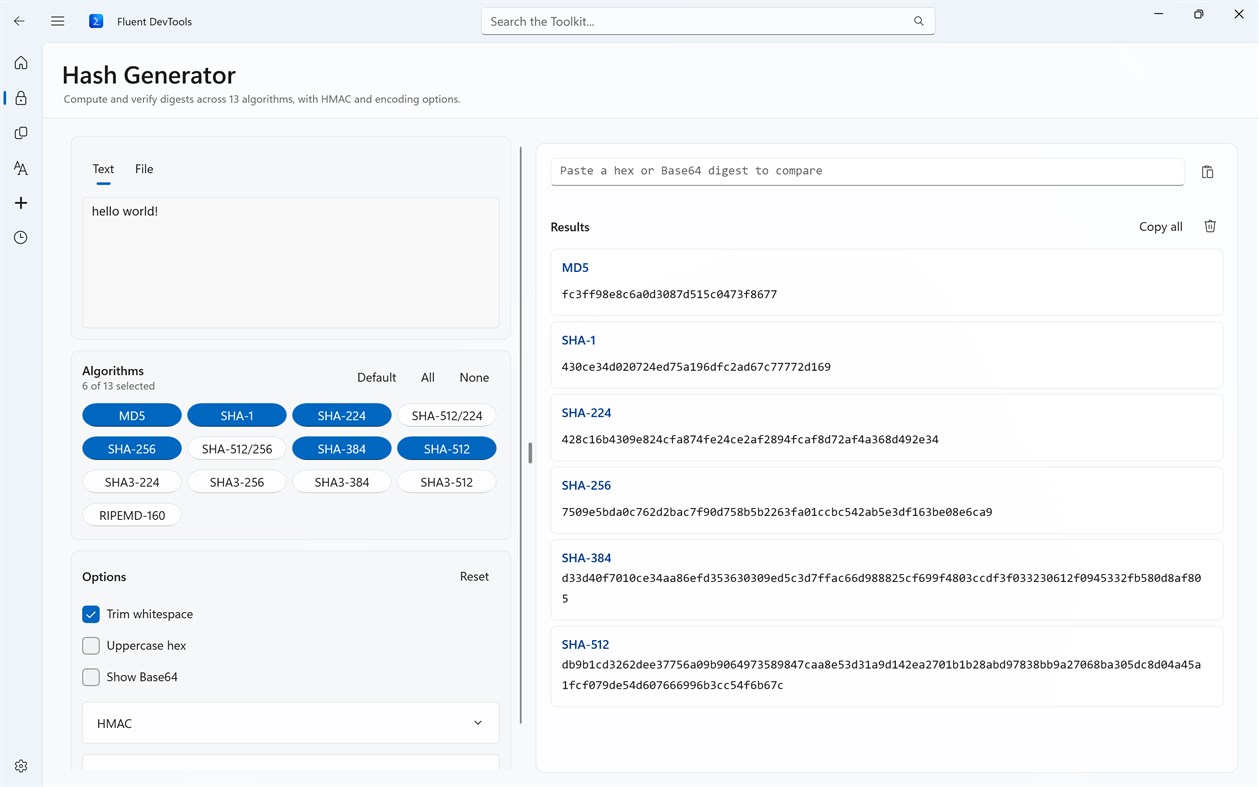Click the search magnifier icon

click(x=918, y=21)
